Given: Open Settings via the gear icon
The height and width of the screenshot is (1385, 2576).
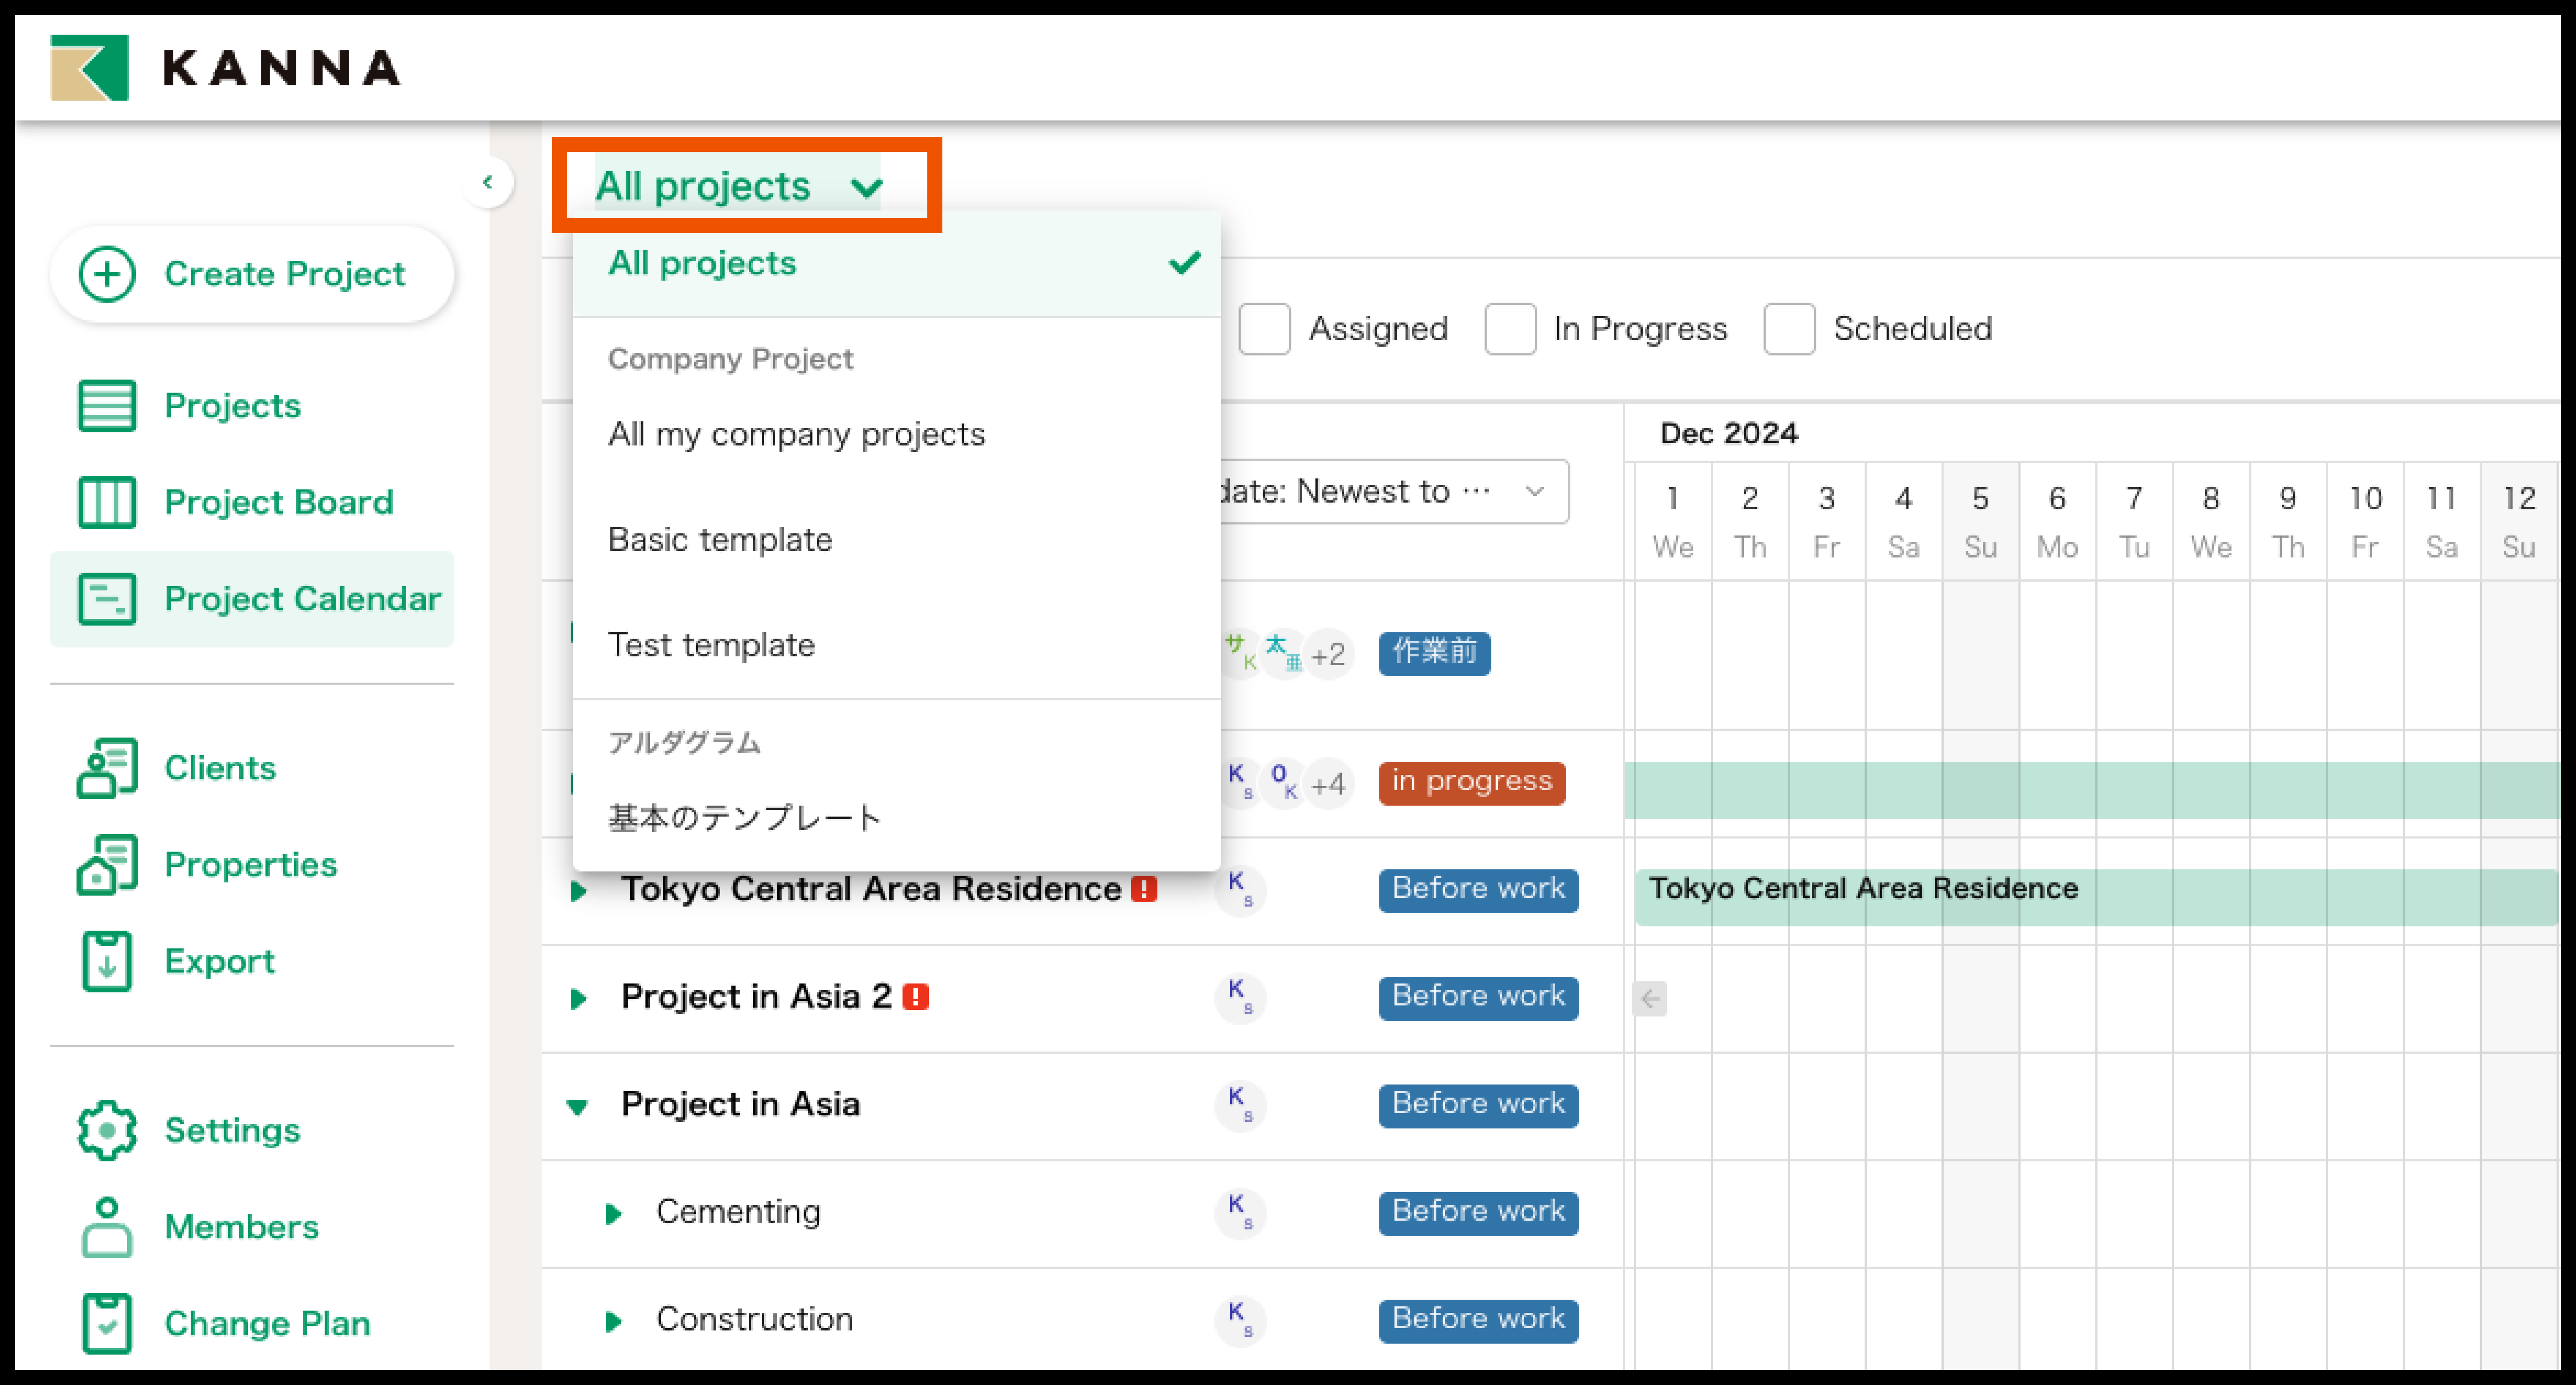Looking at the screenshot, I should (x=106, y=1130).
